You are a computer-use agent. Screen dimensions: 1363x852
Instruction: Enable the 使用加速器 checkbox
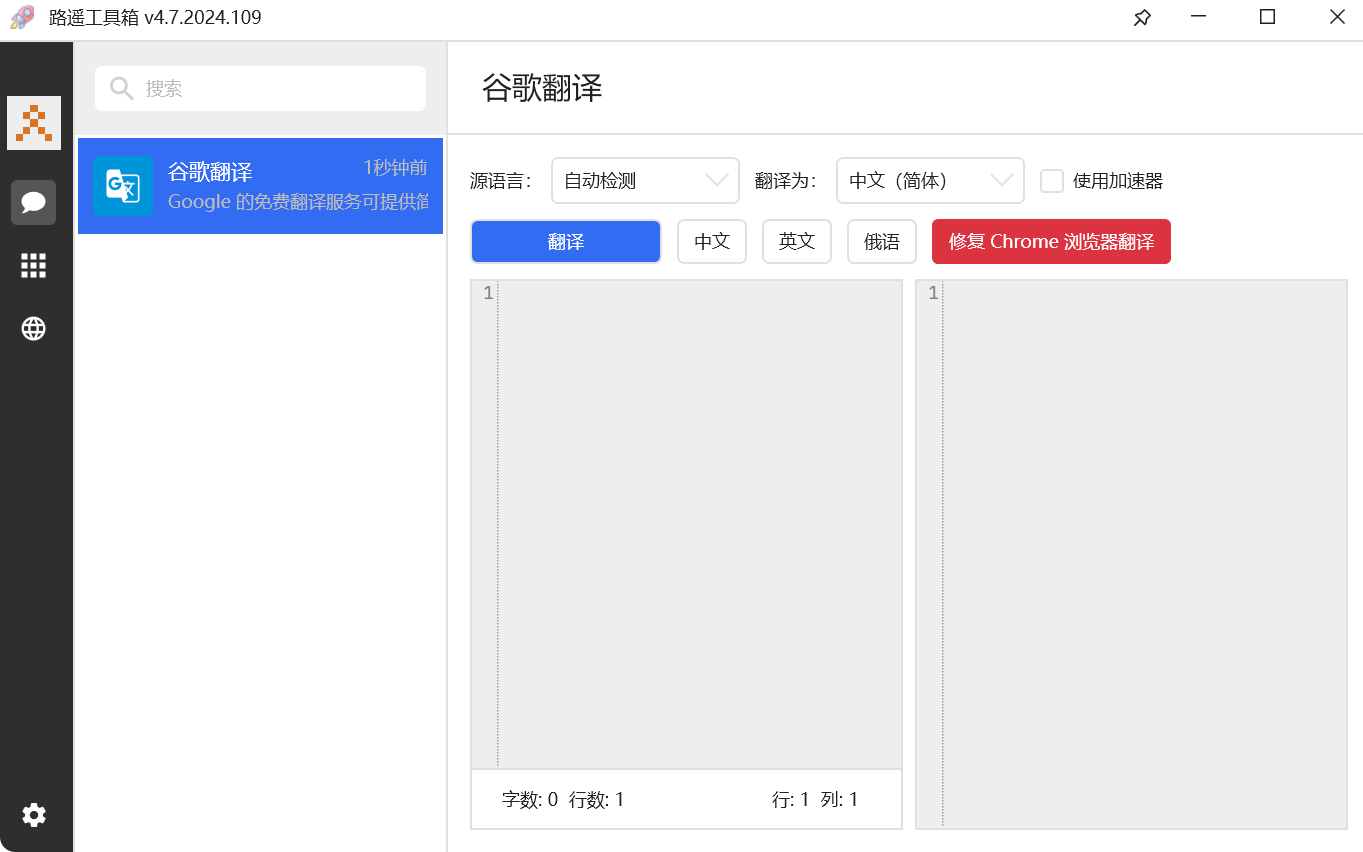pyautogui.click(x=1052, y=181)
